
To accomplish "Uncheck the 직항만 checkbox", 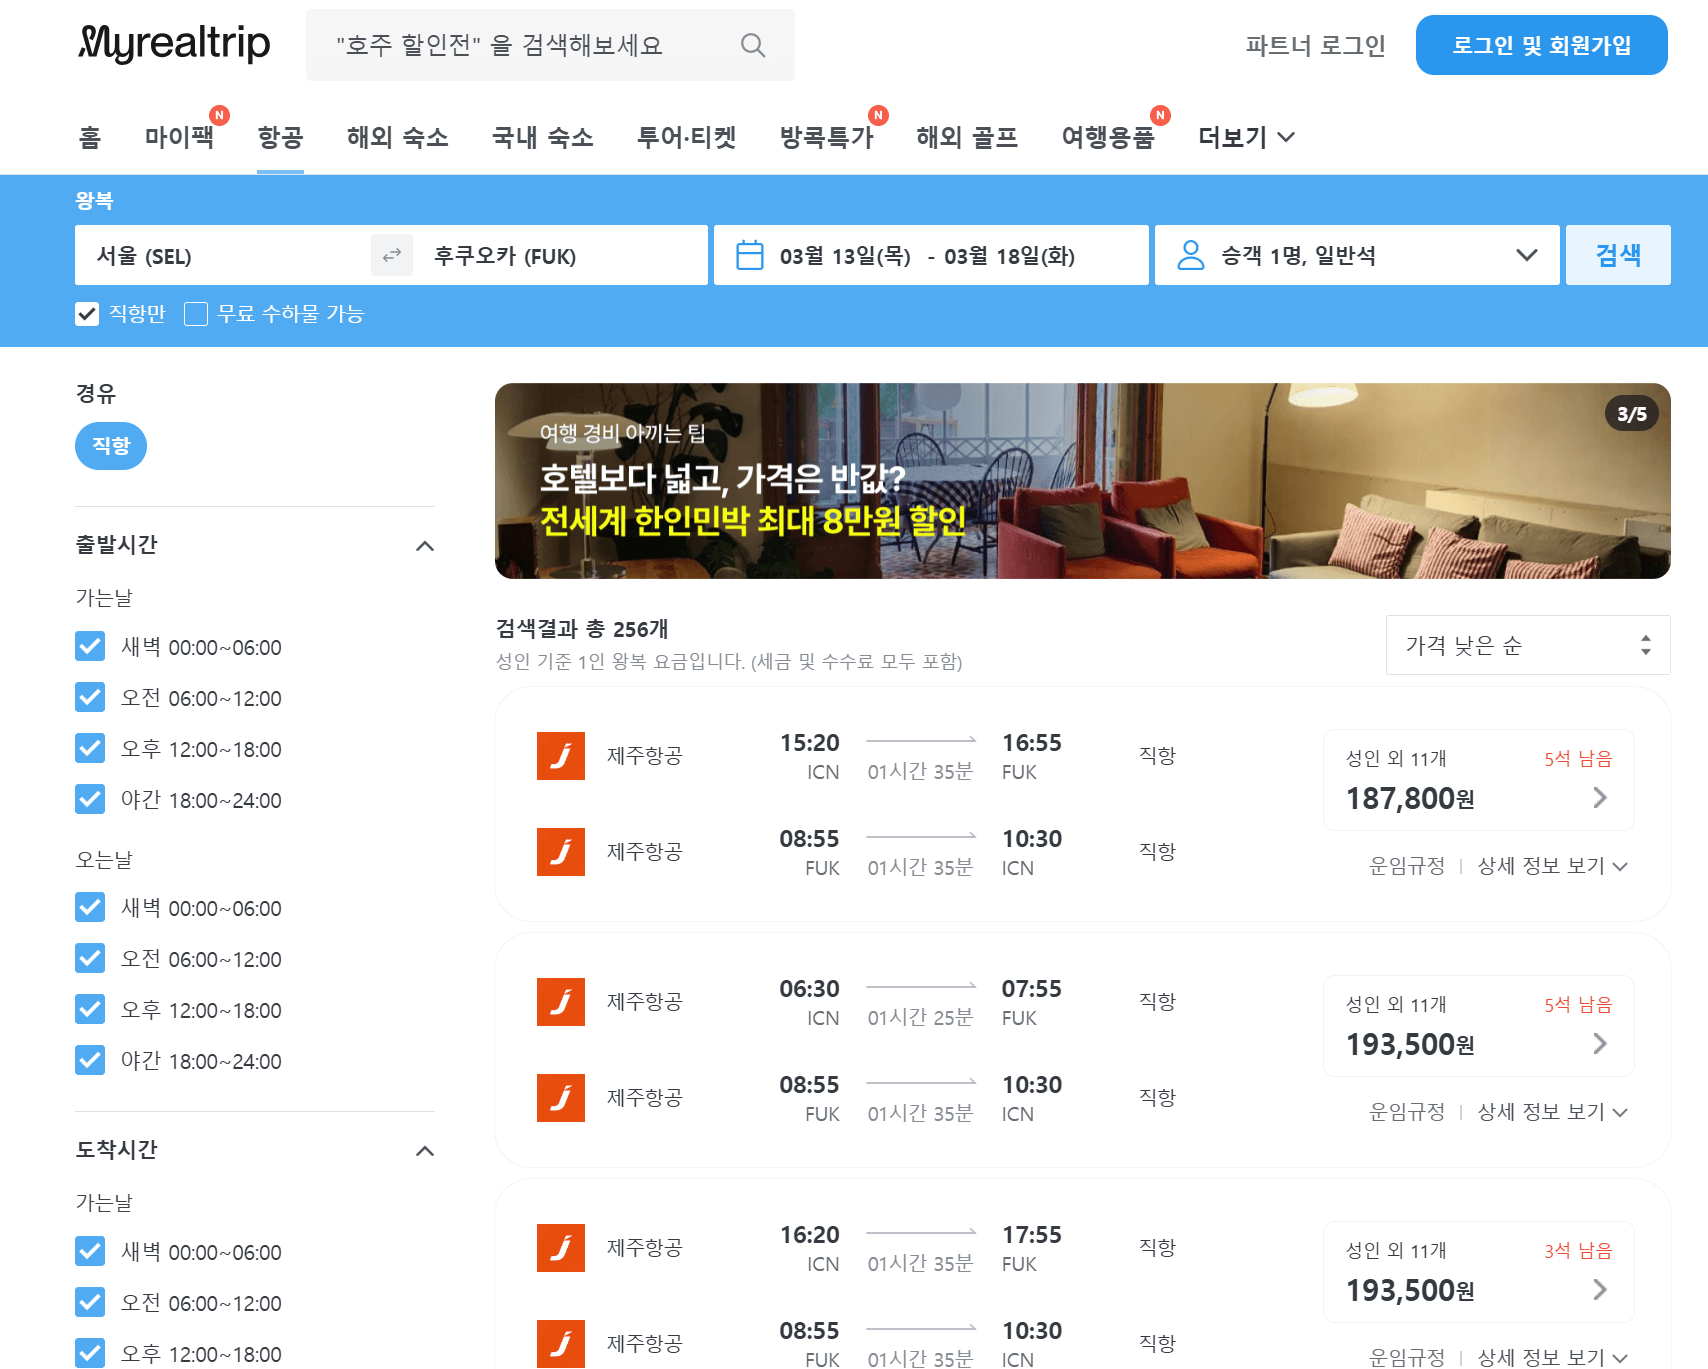I will pyautogui.click(x=86, y=314).
